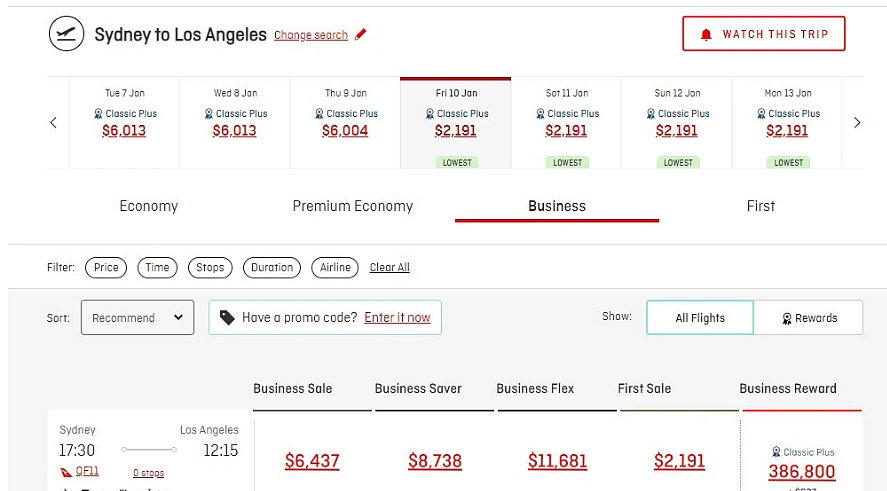The width and height of the screenshot is (887, 491).
Task: Click the Clear All filters link
Action: pyautogui.click(x=389, y=268)
